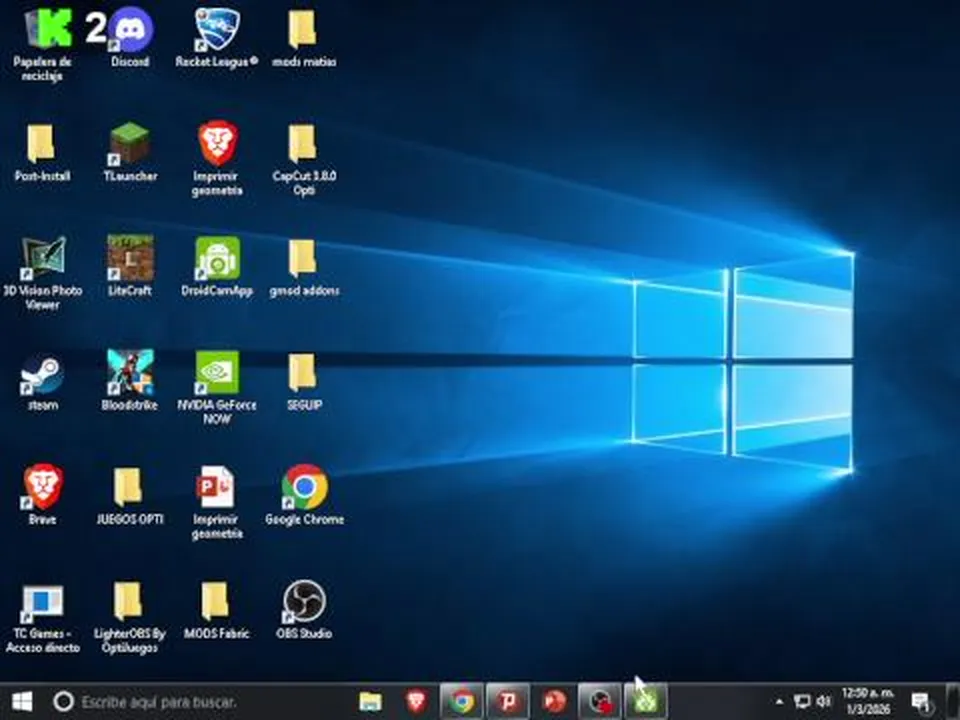Select 'LighterOBS By Optijuegos' folder
This screenshot has width=960, height=720.
tap(130, 617)
